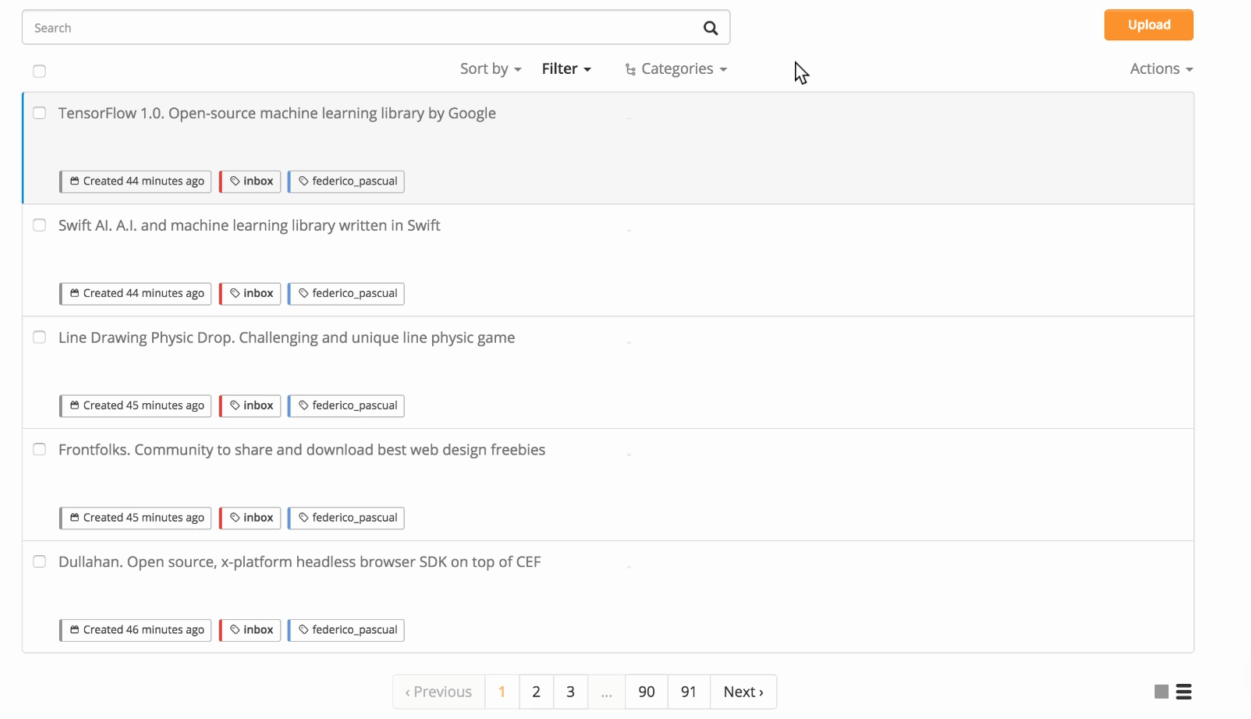Switch to grid view using square icon

click(1161, 692)
